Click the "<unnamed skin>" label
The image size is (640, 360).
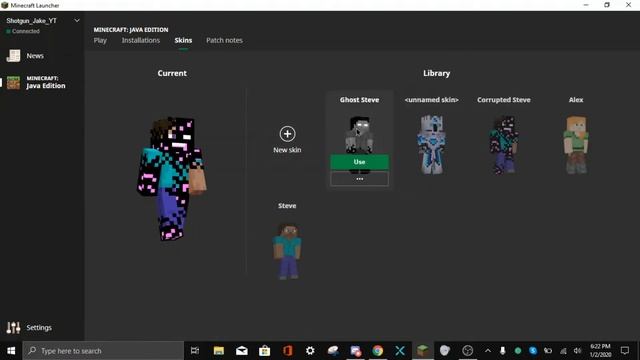[x=431, y=100]
